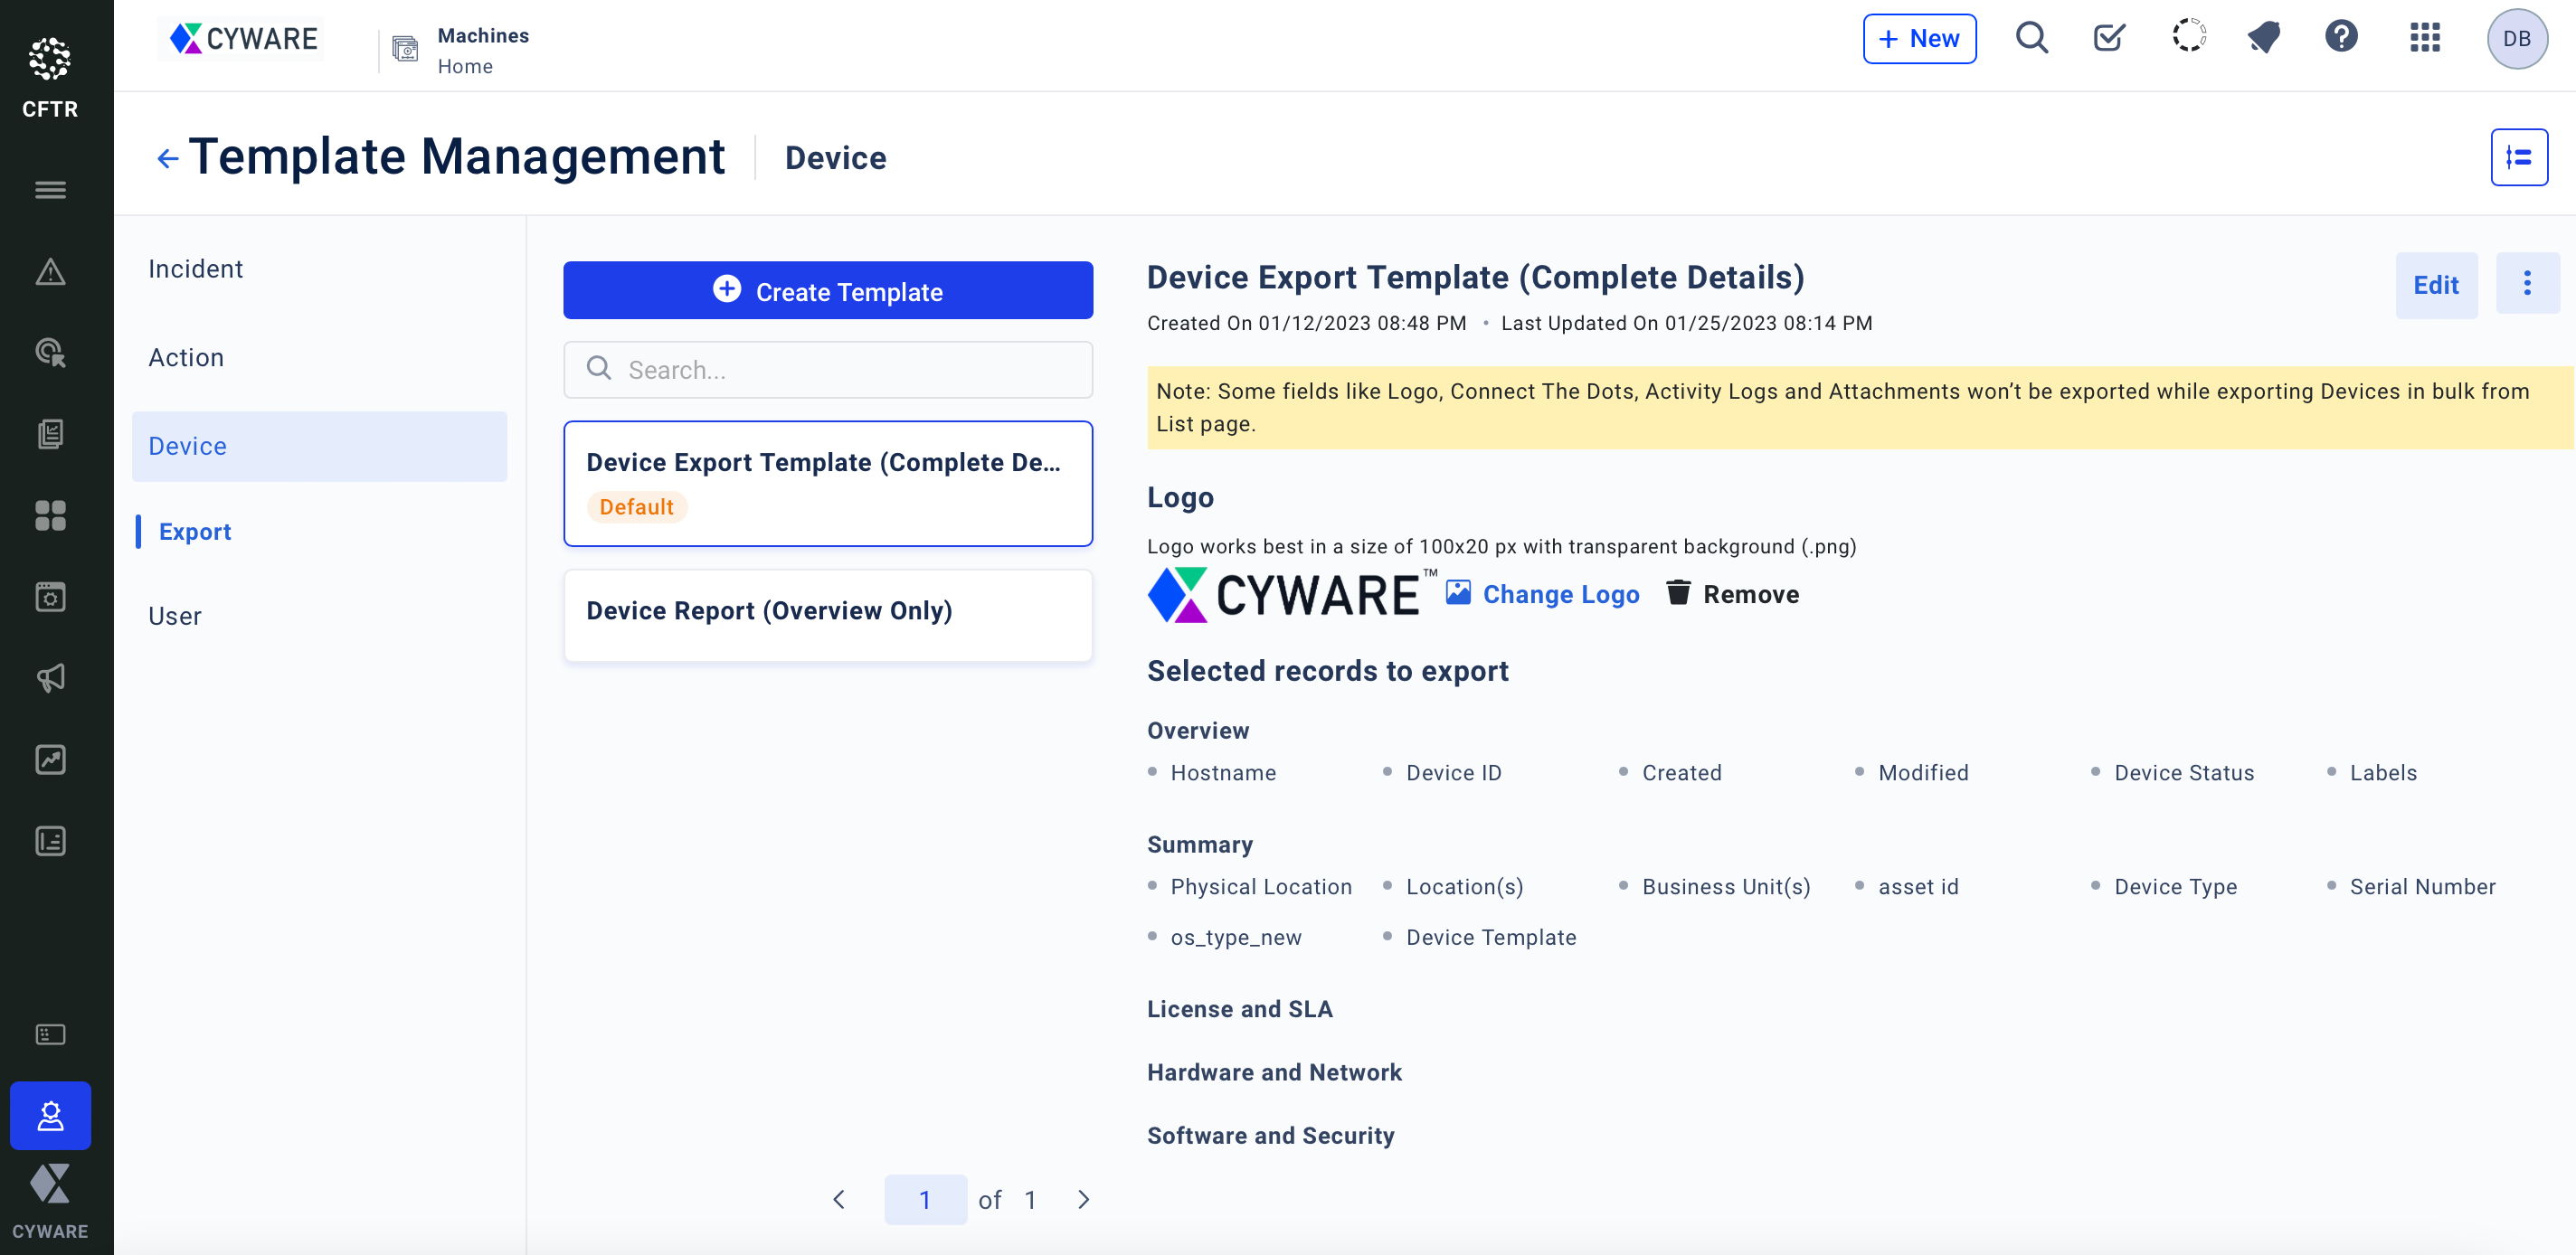Open the Export sub-tab under Device

(194, 531)
